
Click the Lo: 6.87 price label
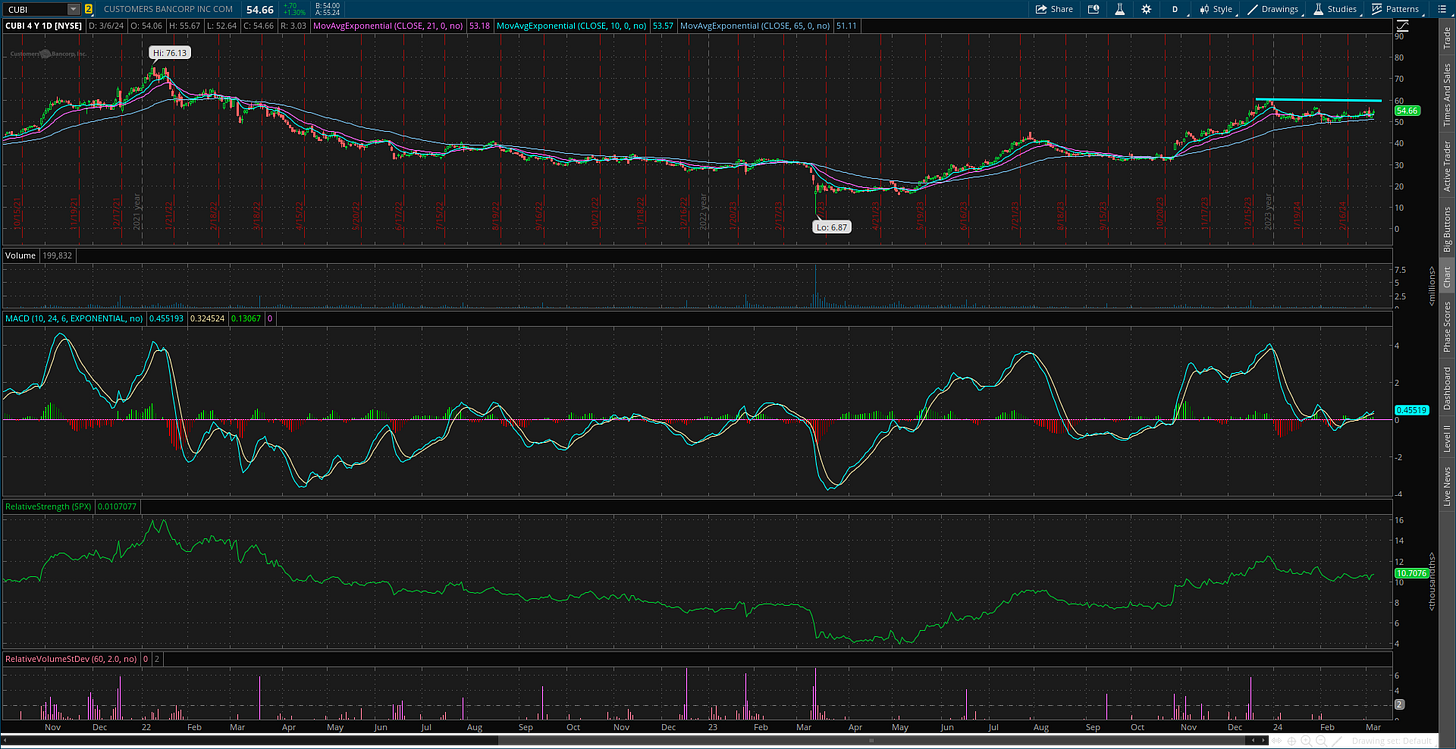(832, 227)
